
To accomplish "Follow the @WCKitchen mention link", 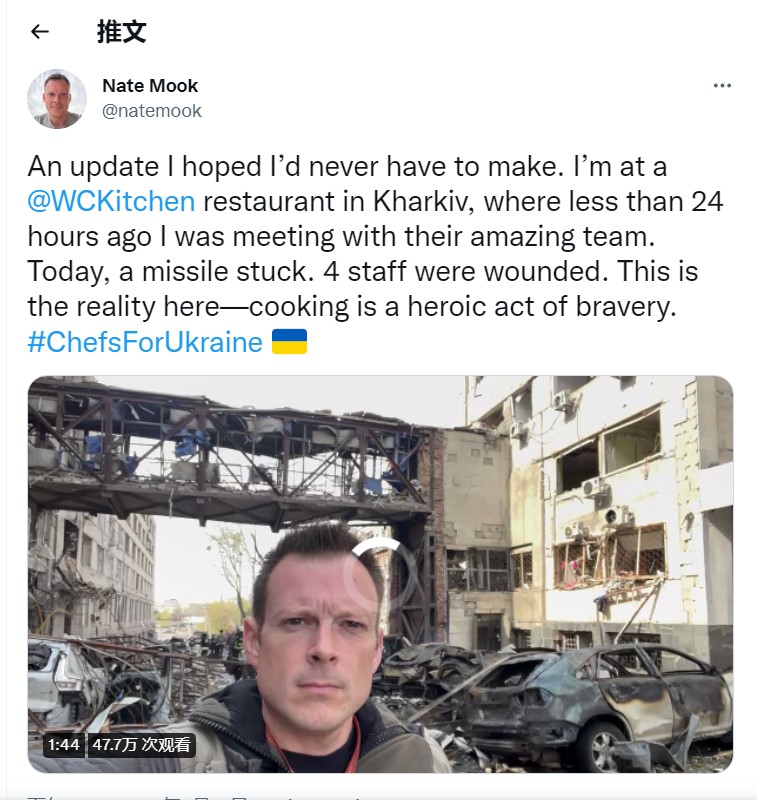I will click(x=111, y=201).
